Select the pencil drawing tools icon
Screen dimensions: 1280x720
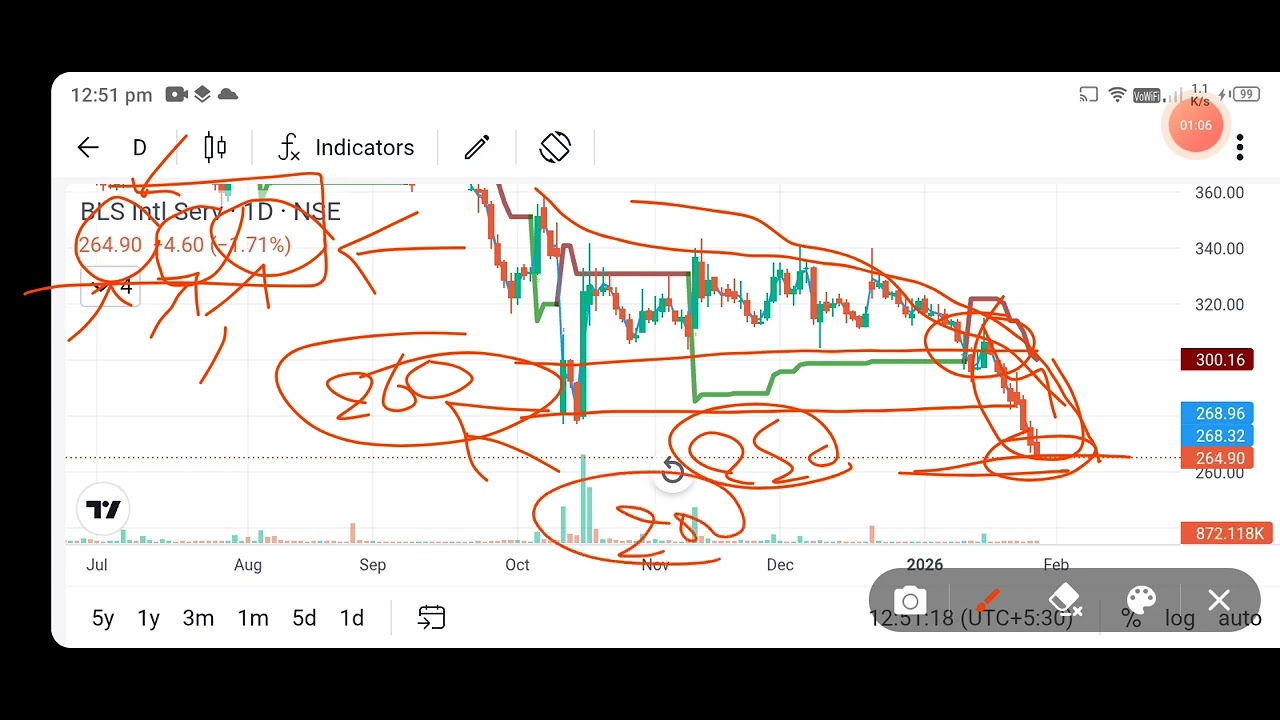(477, 148)
